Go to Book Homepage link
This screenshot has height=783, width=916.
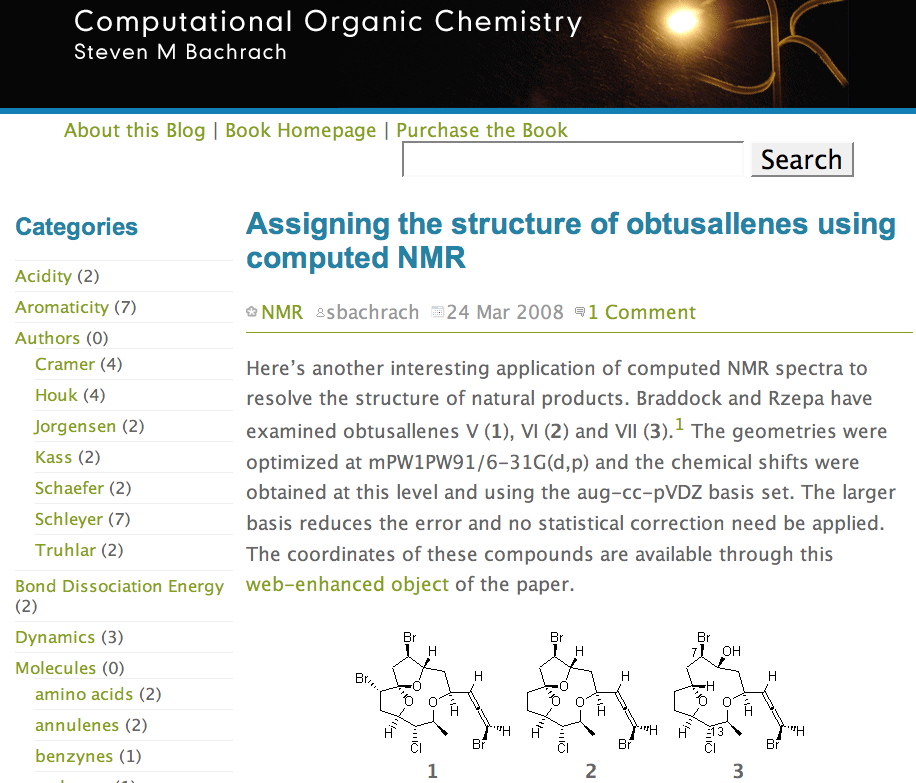pos(300,131)
